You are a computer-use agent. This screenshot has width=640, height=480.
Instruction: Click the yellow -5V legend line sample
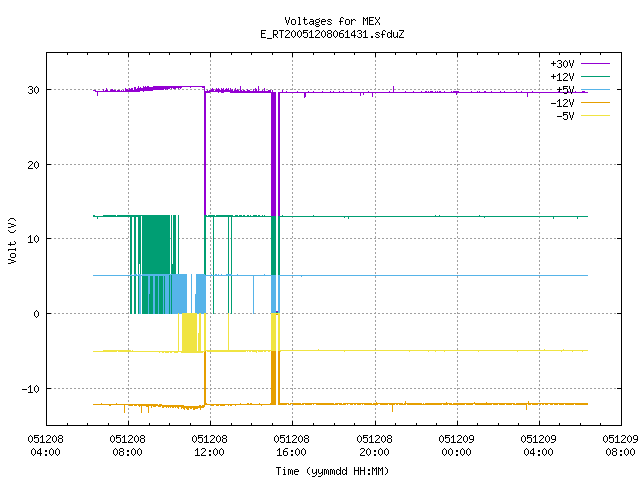595,116
